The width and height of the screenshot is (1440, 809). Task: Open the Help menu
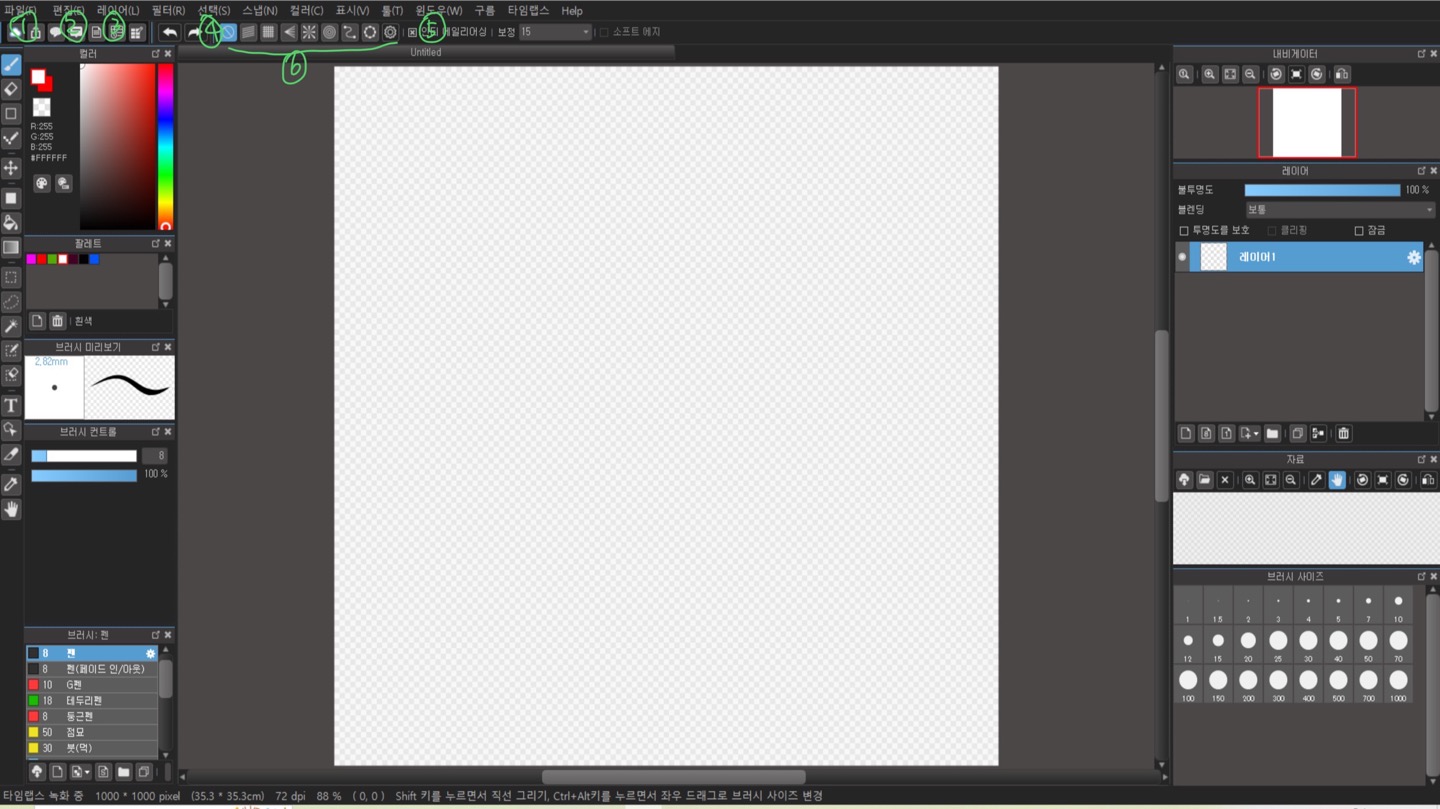(x=572, y=11)
